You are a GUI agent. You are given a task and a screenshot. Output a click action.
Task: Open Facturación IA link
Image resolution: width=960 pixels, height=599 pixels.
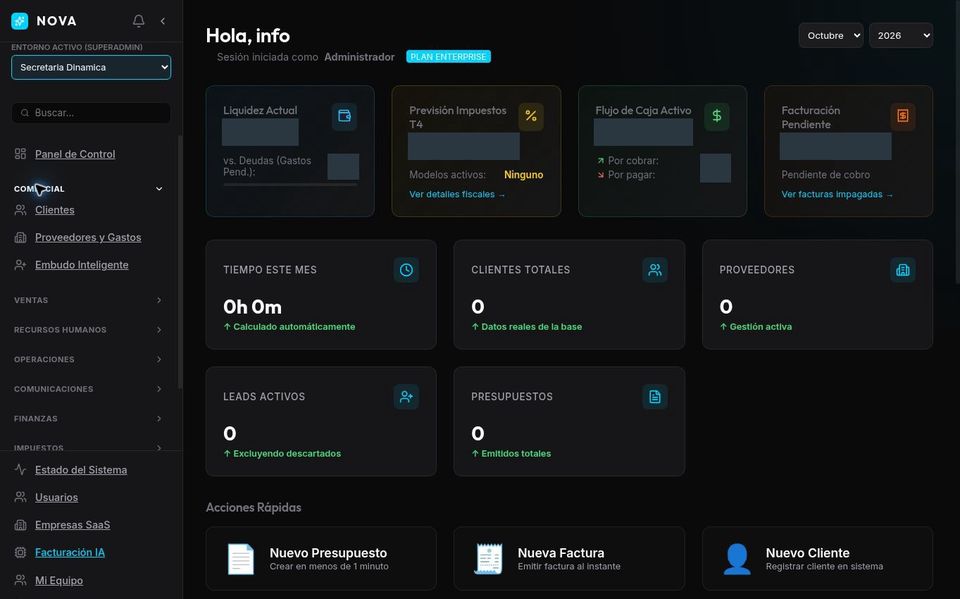tap(70, 552)
